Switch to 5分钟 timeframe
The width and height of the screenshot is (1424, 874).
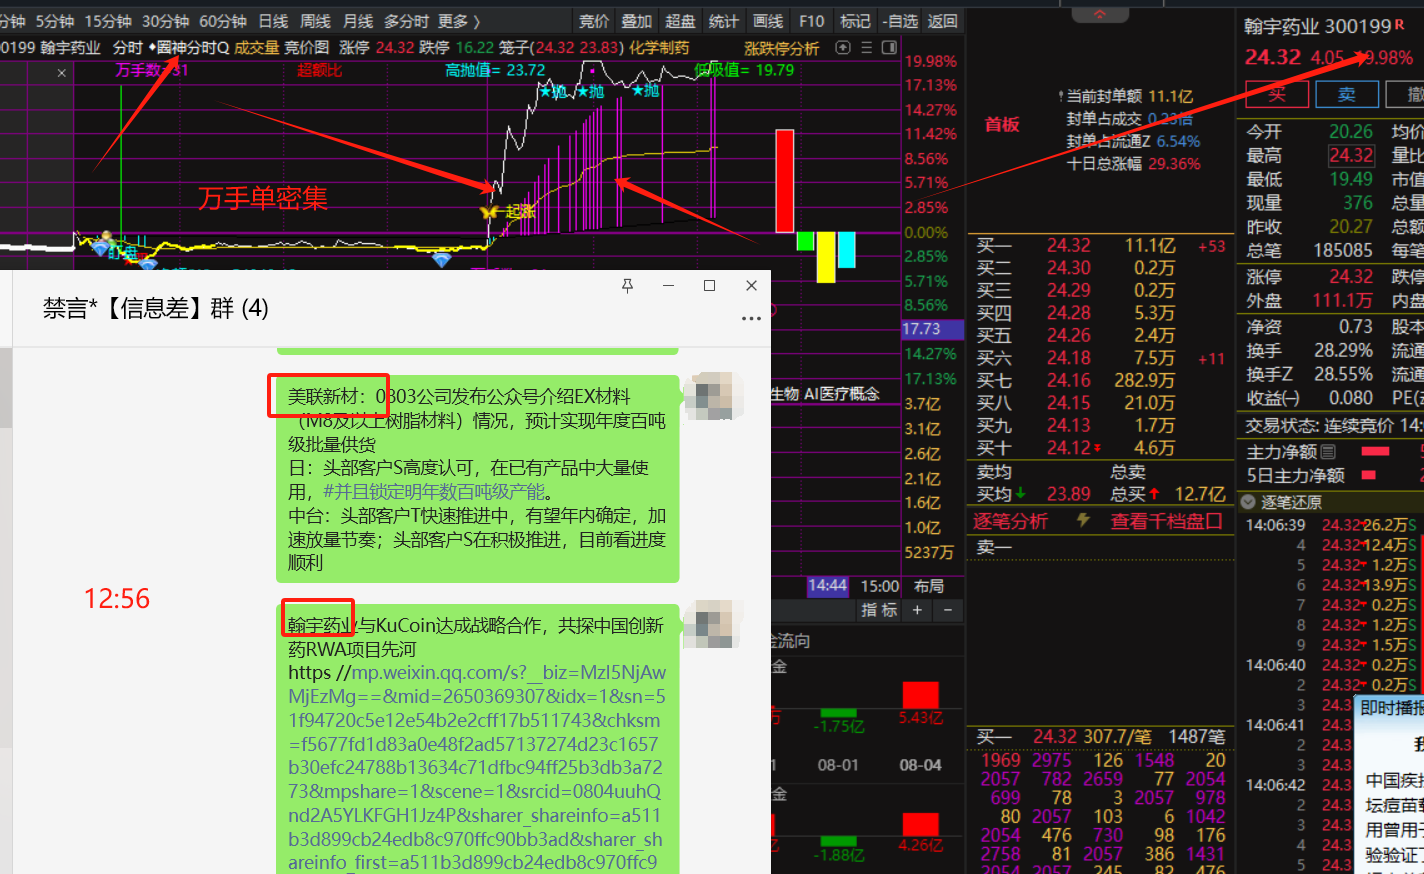pyautogui.click(x=55, y=21)
